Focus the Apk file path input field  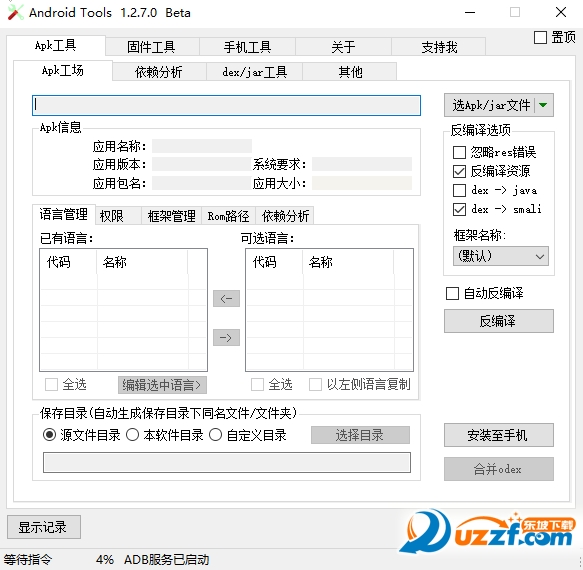226,106
